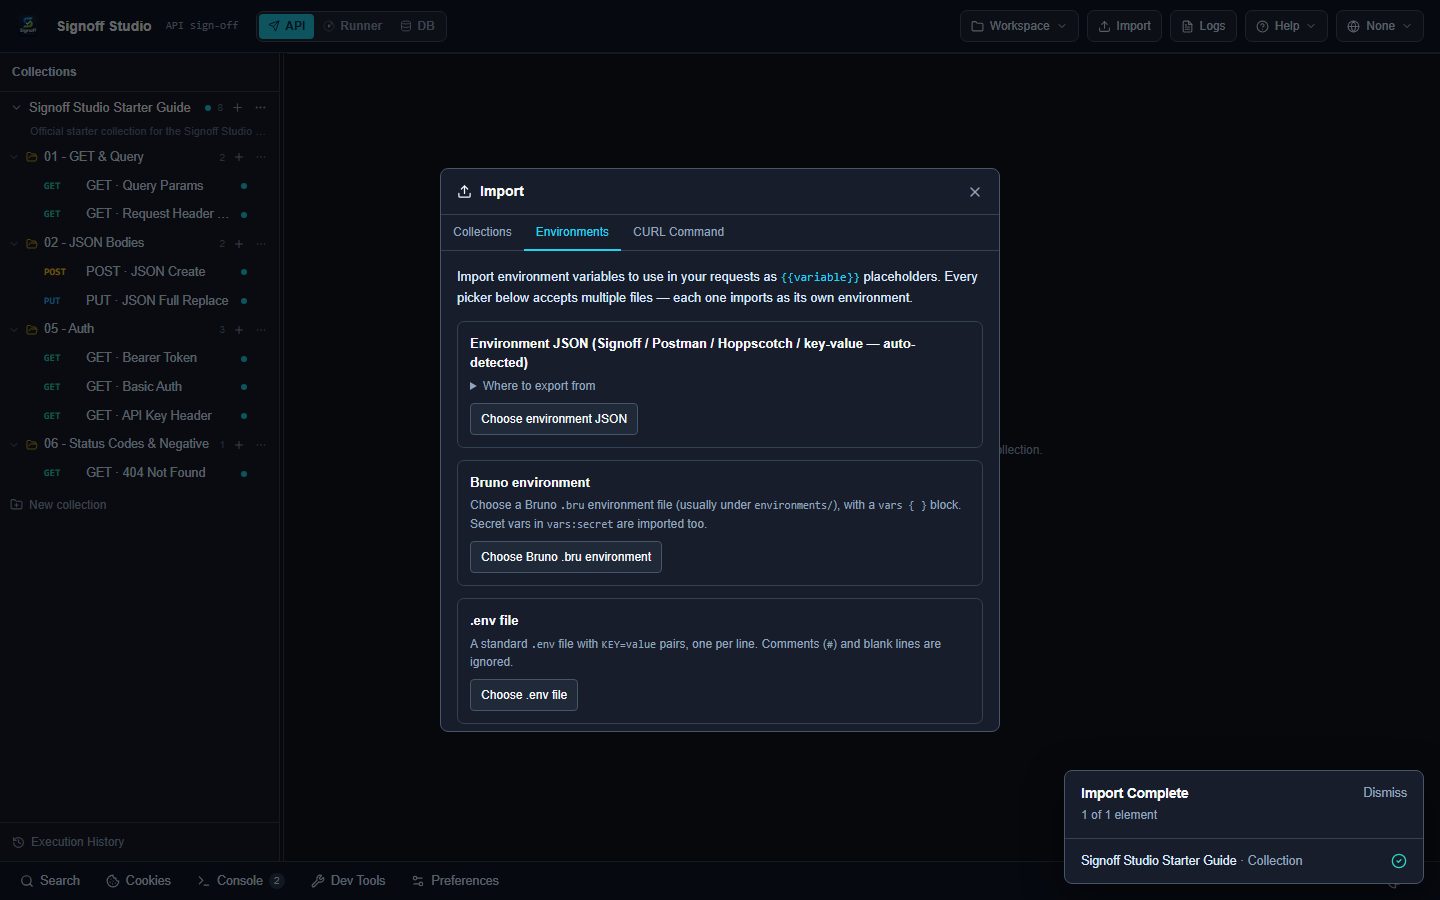Add a request to Signoff Studio Starter Guide
The width and height of the screenshot is (1440, 900).
(237, 108)
